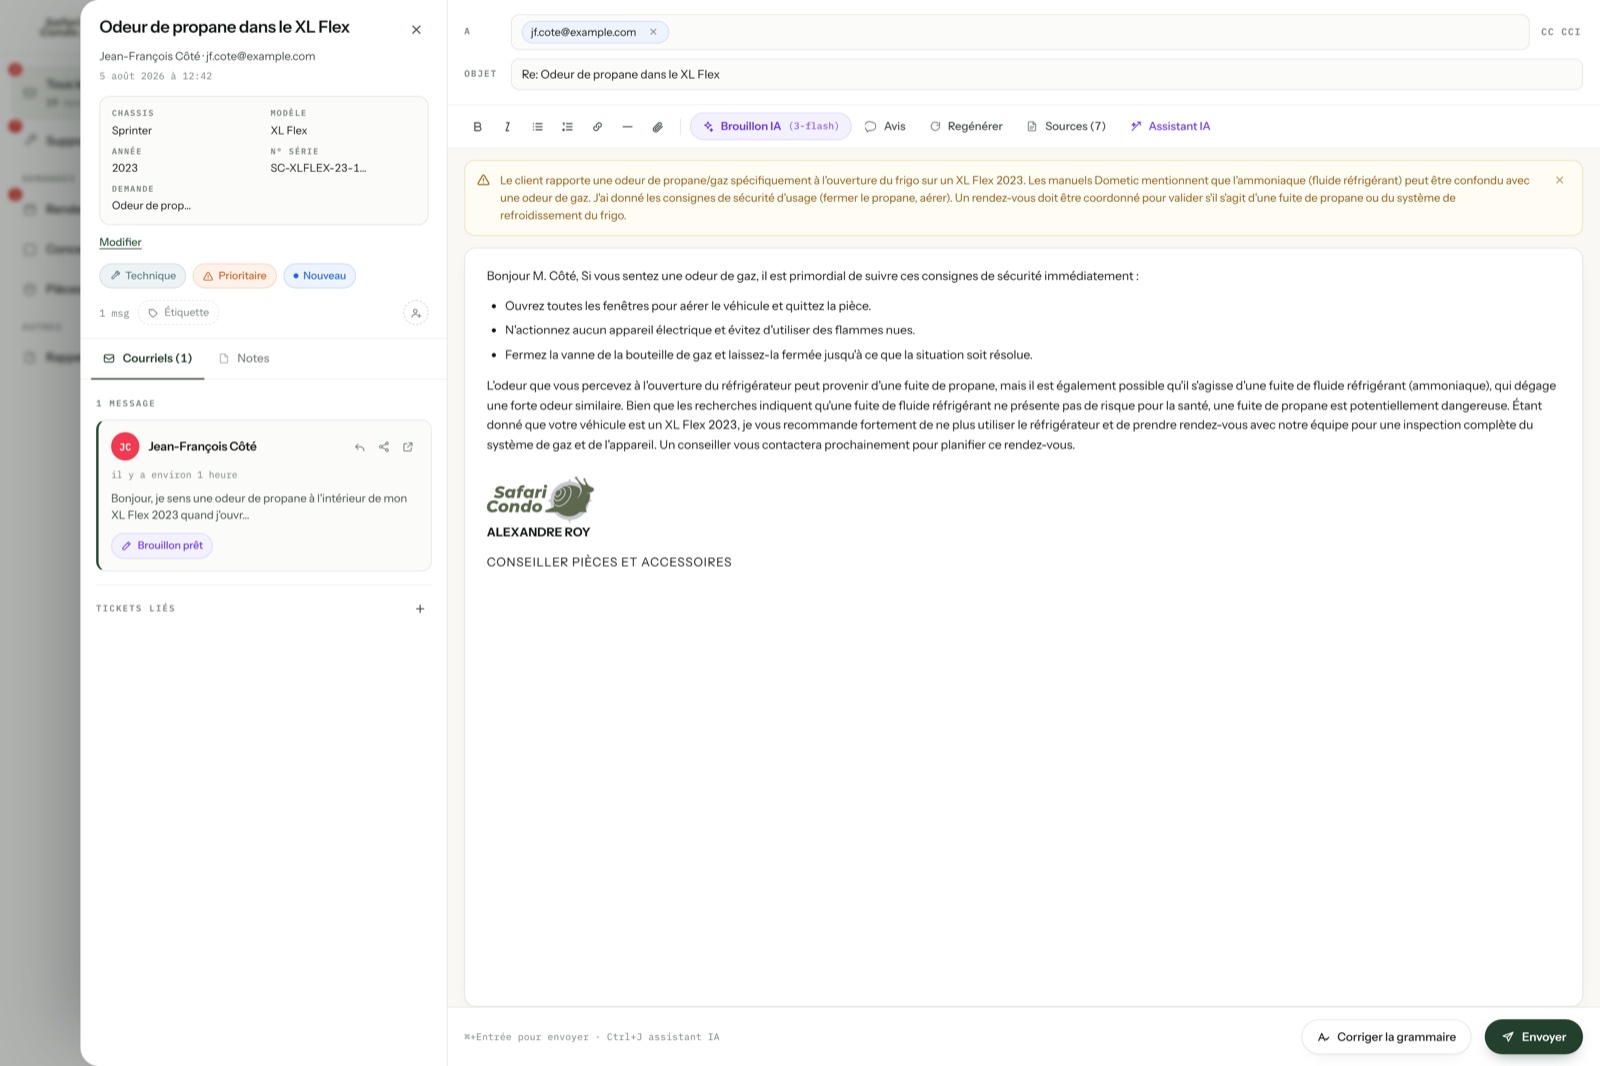Open Sources (7)
1600x1066 pixels.
[x=1066, y=127]
